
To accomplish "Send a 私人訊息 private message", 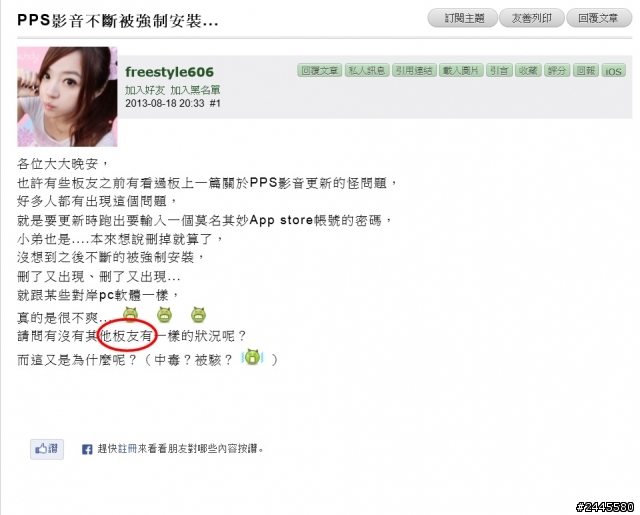I will tap(367, 71).
